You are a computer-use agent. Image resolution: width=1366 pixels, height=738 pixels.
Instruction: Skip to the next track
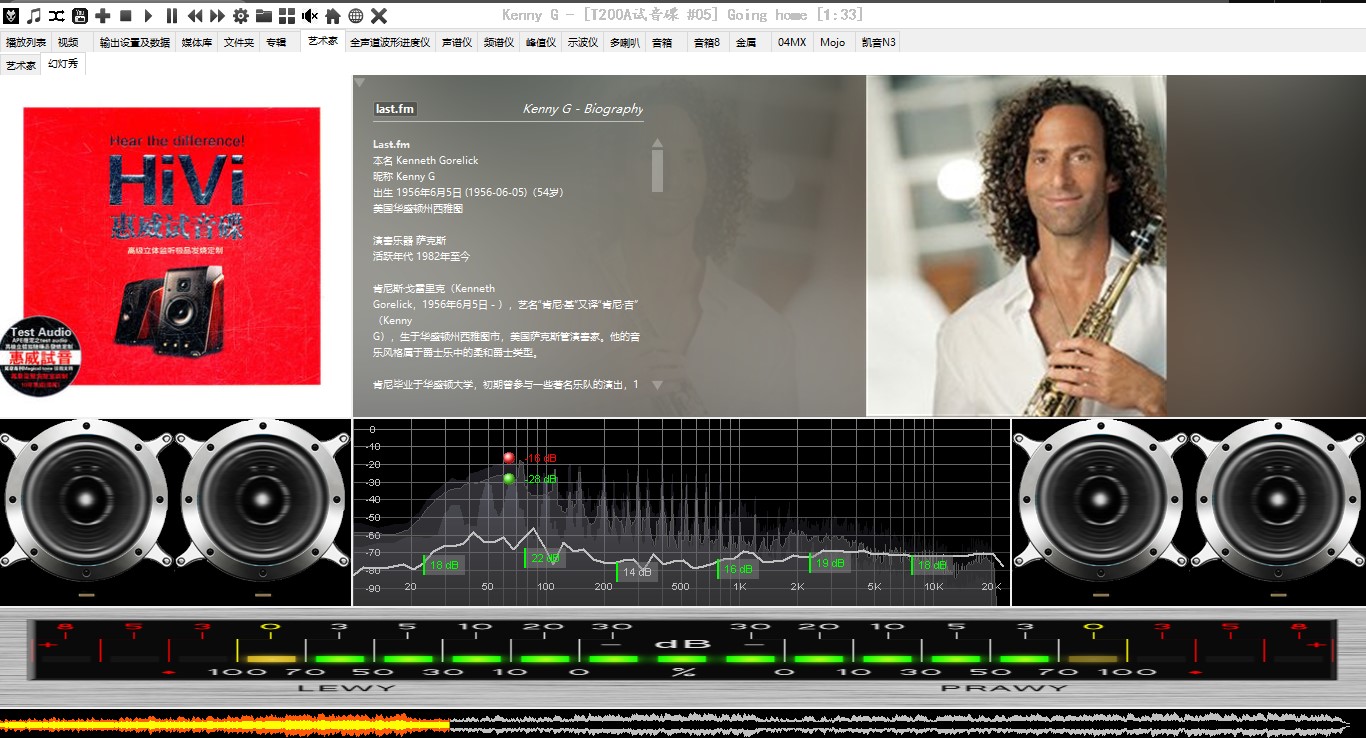pos(217,15)
